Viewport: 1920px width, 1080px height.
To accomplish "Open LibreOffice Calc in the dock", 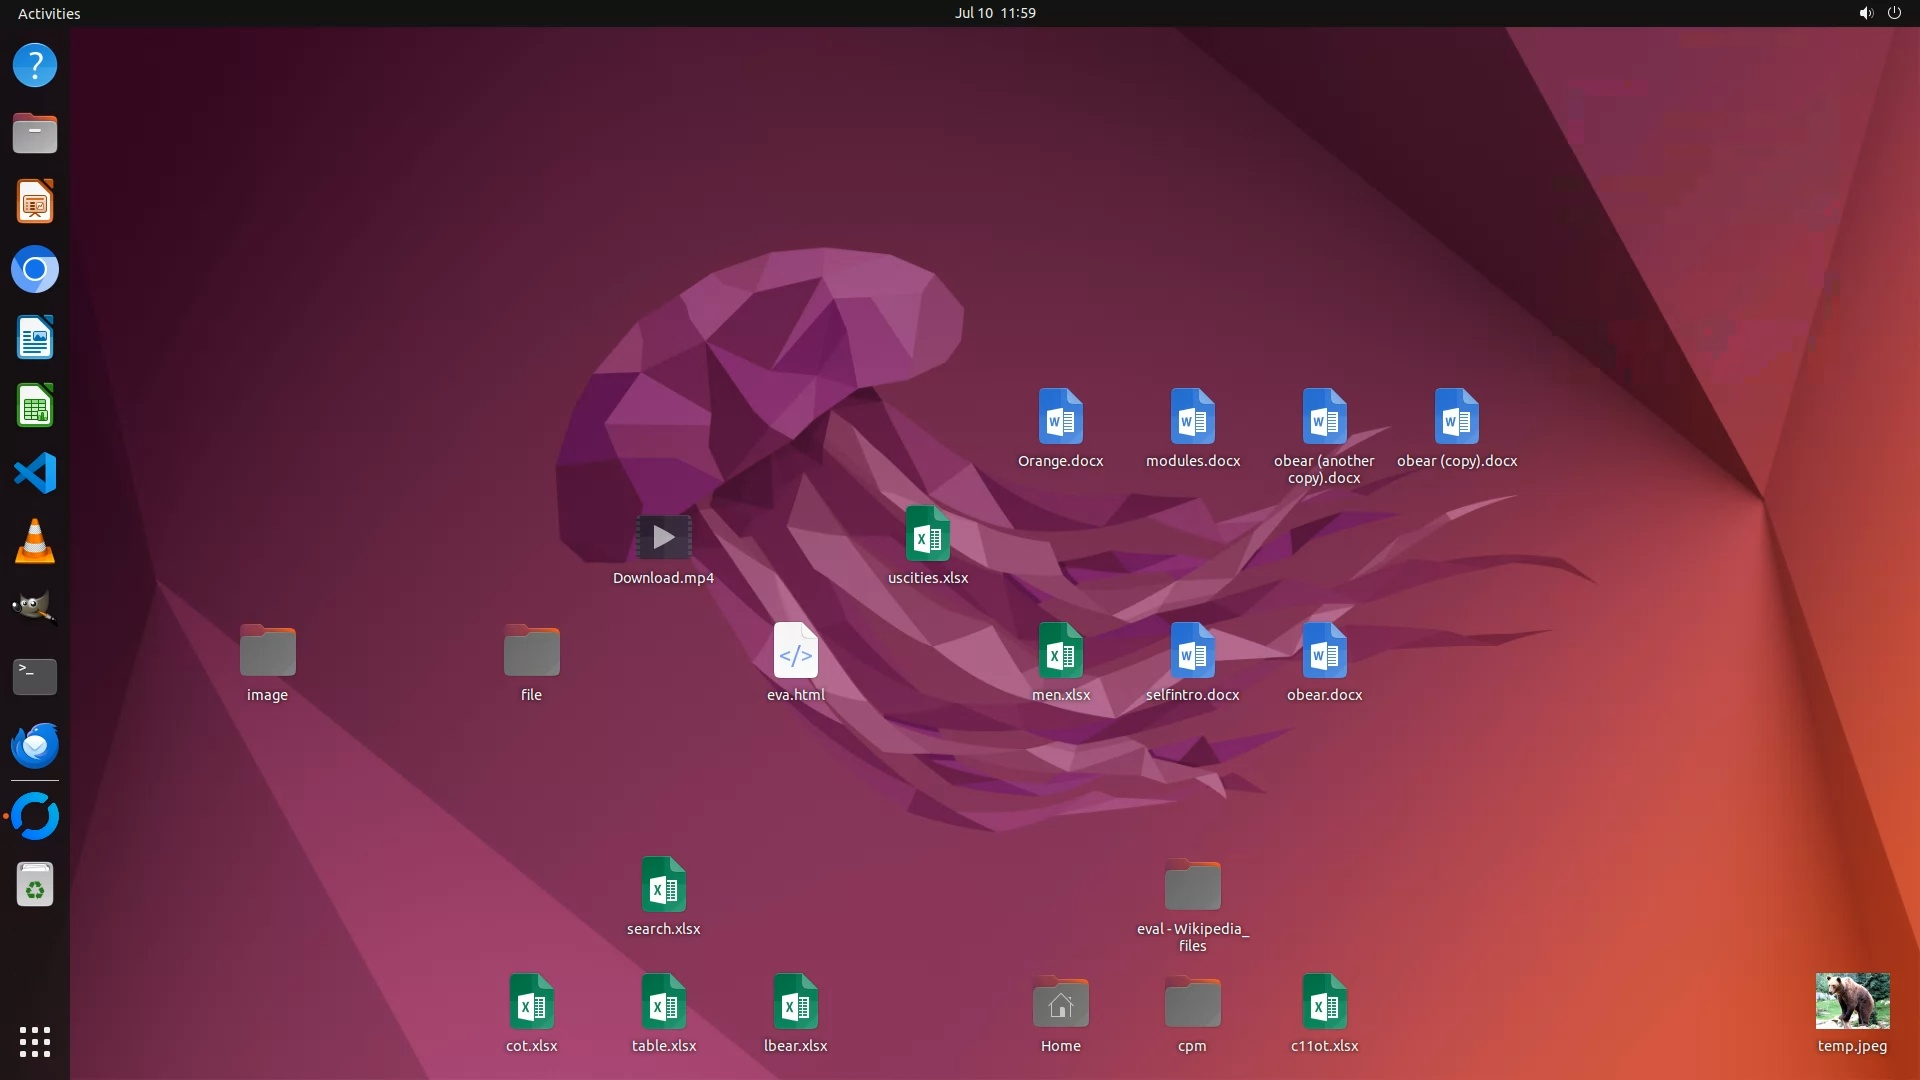I will coord(35,406).
